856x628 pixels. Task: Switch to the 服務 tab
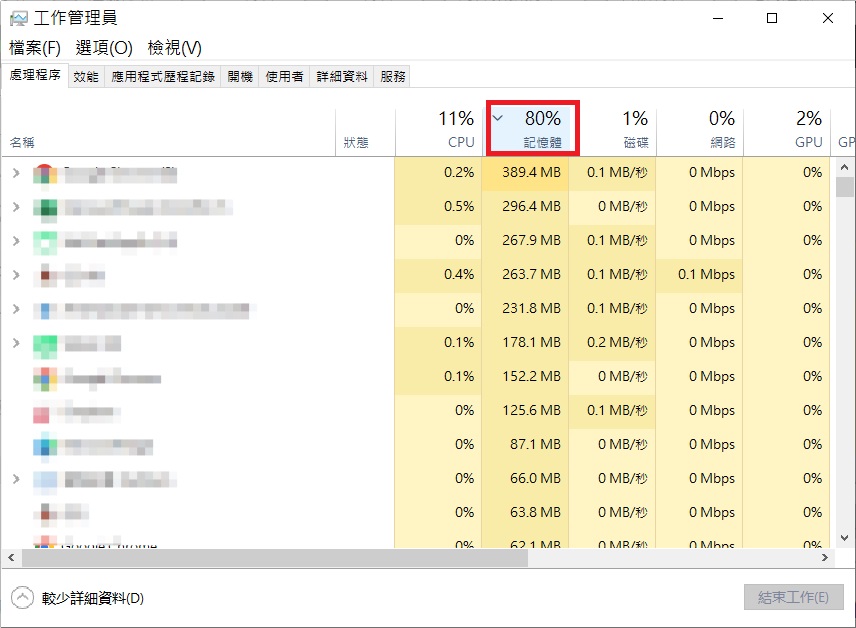click(x=393, y=76)
